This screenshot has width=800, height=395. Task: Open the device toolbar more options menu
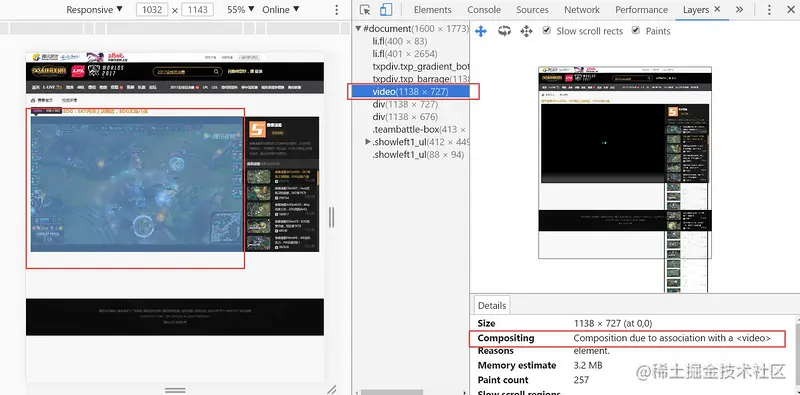tap(336, 10)
